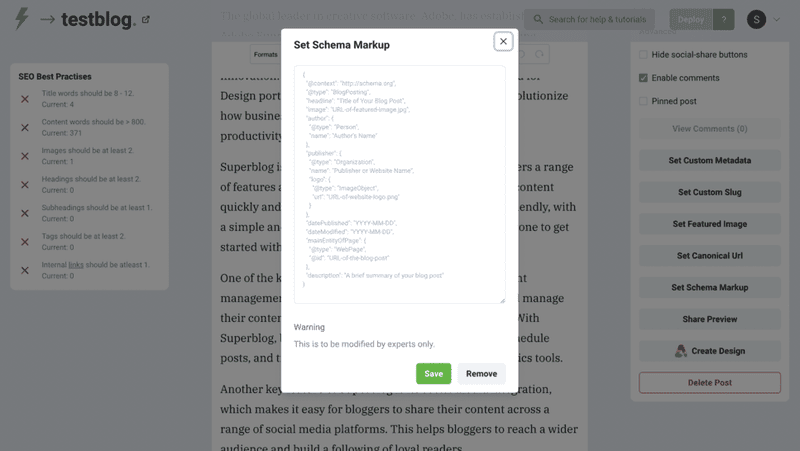
Task: Close the Set Schema Markup dialog
Action: 503,41
